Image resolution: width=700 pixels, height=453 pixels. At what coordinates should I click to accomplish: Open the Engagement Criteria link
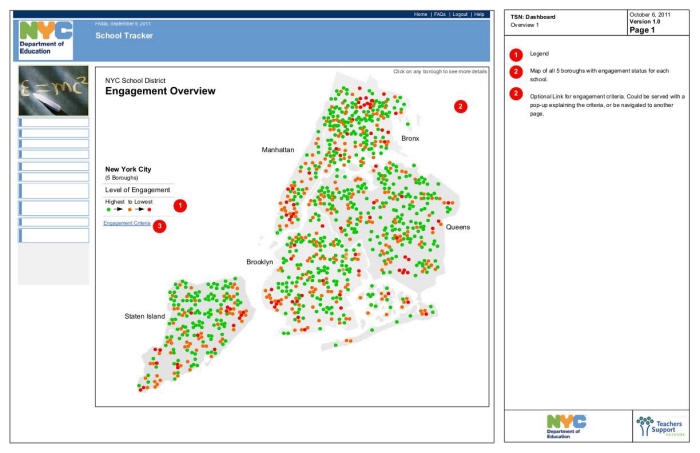pyautogui.click(x=127, y=224)
